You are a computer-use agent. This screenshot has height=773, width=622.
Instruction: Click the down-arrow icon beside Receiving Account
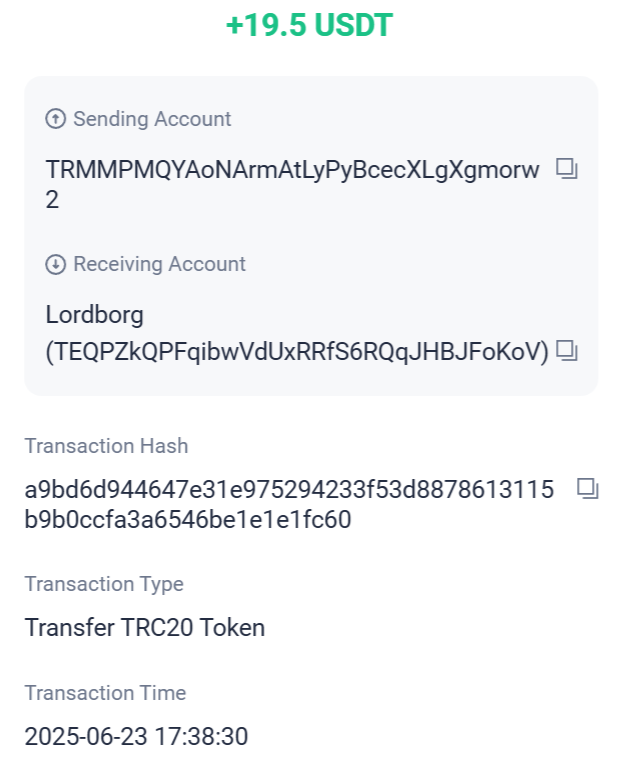[56, 264]
